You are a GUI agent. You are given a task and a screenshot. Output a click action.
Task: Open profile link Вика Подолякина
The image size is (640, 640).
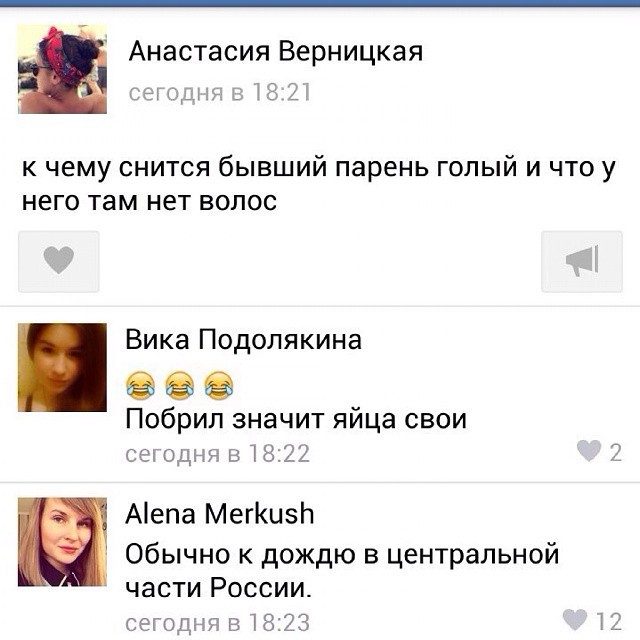pos(243,340)
